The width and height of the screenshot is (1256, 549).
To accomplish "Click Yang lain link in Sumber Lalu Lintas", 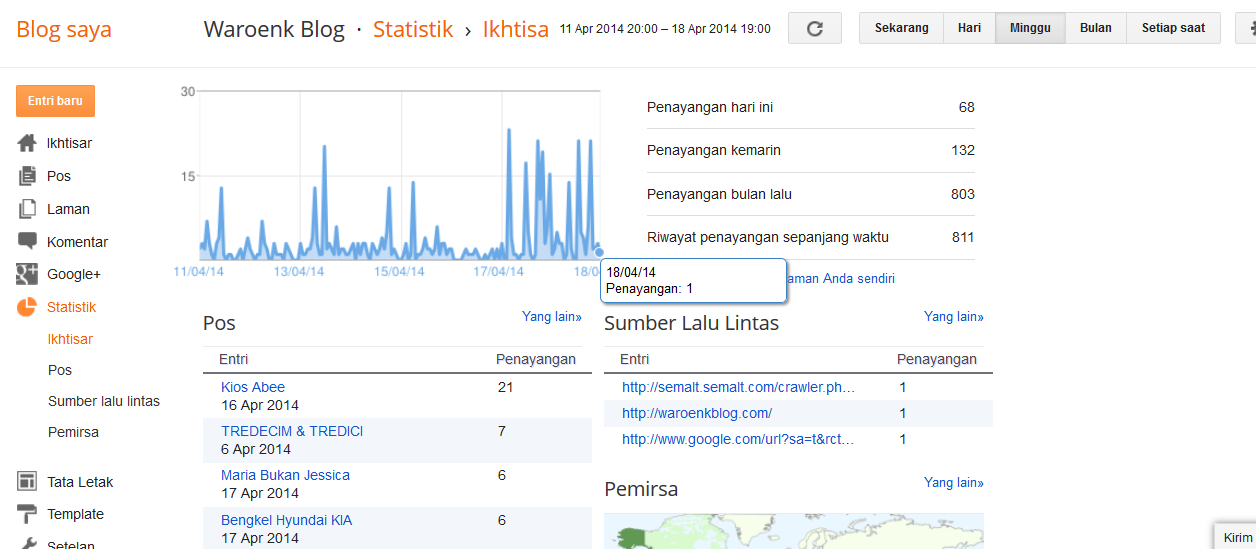I will click(954, 316).
